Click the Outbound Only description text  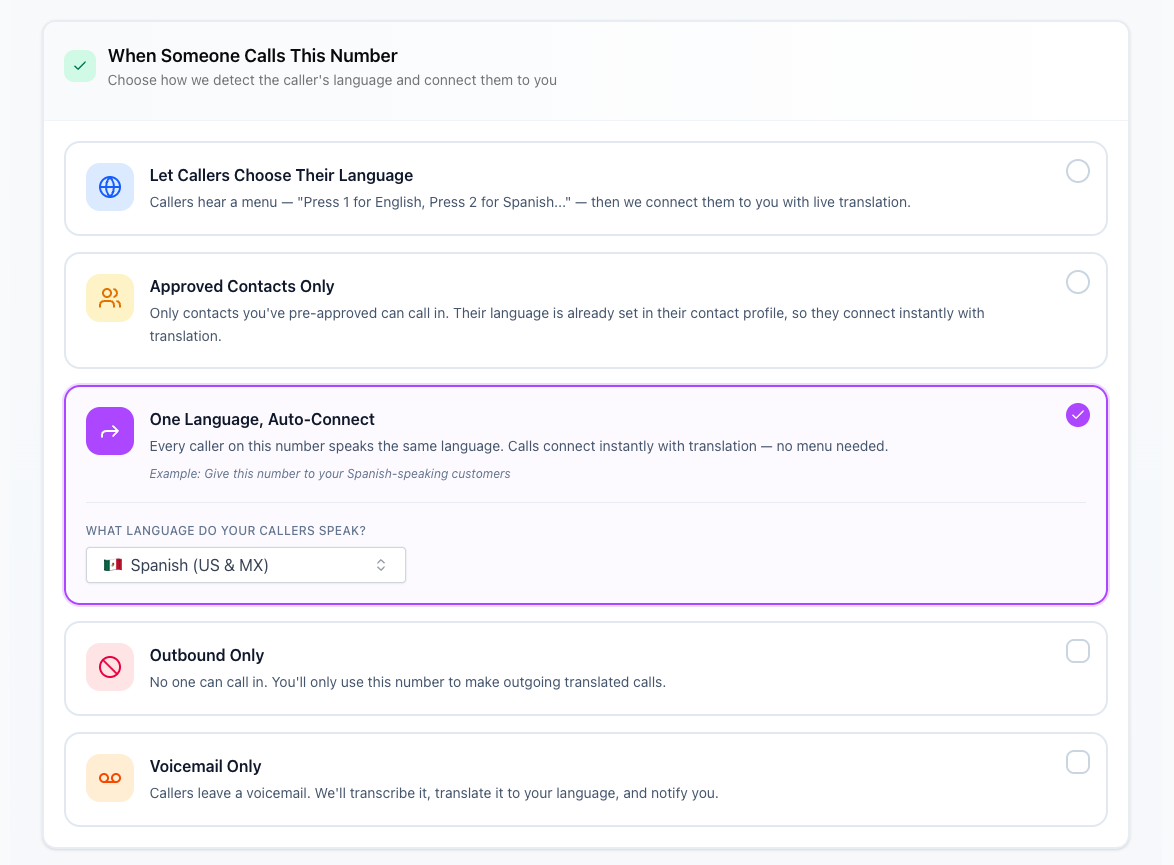409,682
